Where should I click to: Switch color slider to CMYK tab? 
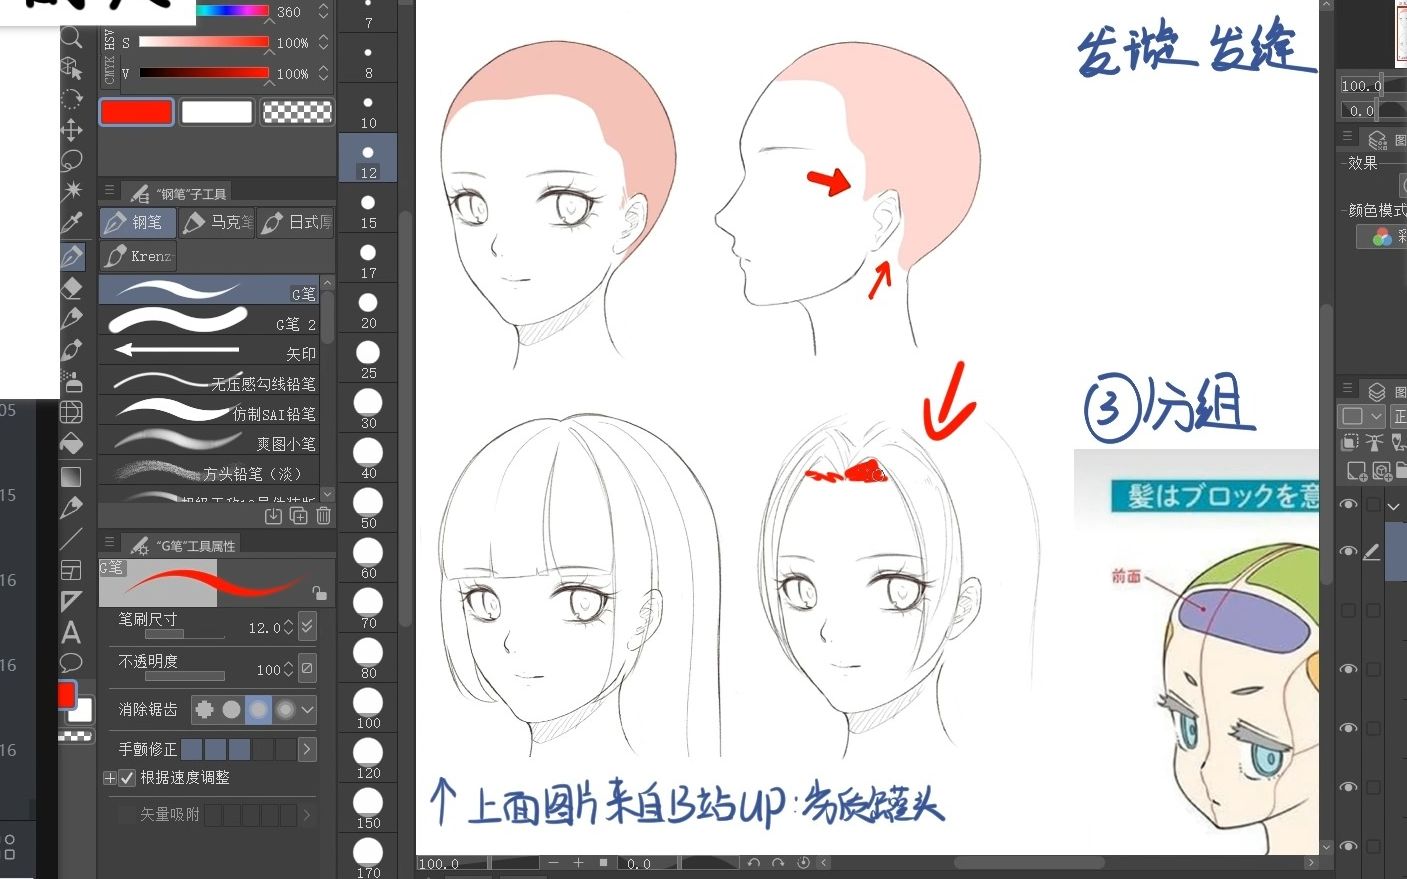pyautogui.click(x=110, y=70)
